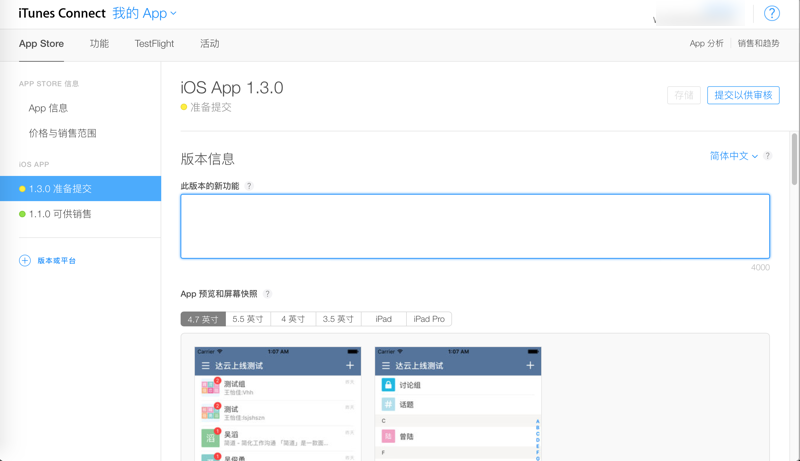Screen dimensions: 800x461
Task: Click the 提交以供审核 button
Action: [x=743, y=95]
